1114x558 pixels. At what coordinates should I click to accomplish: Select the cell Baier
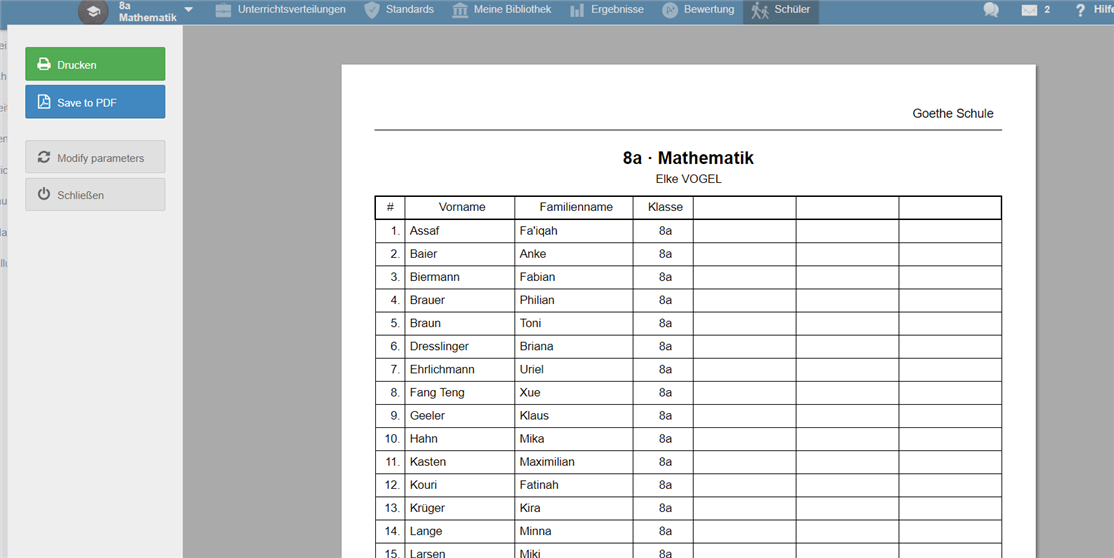click(460, 254)
